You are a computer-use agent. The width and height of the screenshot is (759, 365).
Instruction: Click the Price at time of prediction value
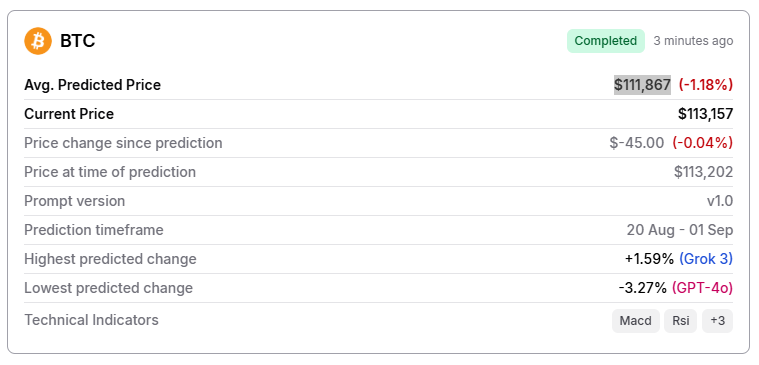[x=703, y=172]
